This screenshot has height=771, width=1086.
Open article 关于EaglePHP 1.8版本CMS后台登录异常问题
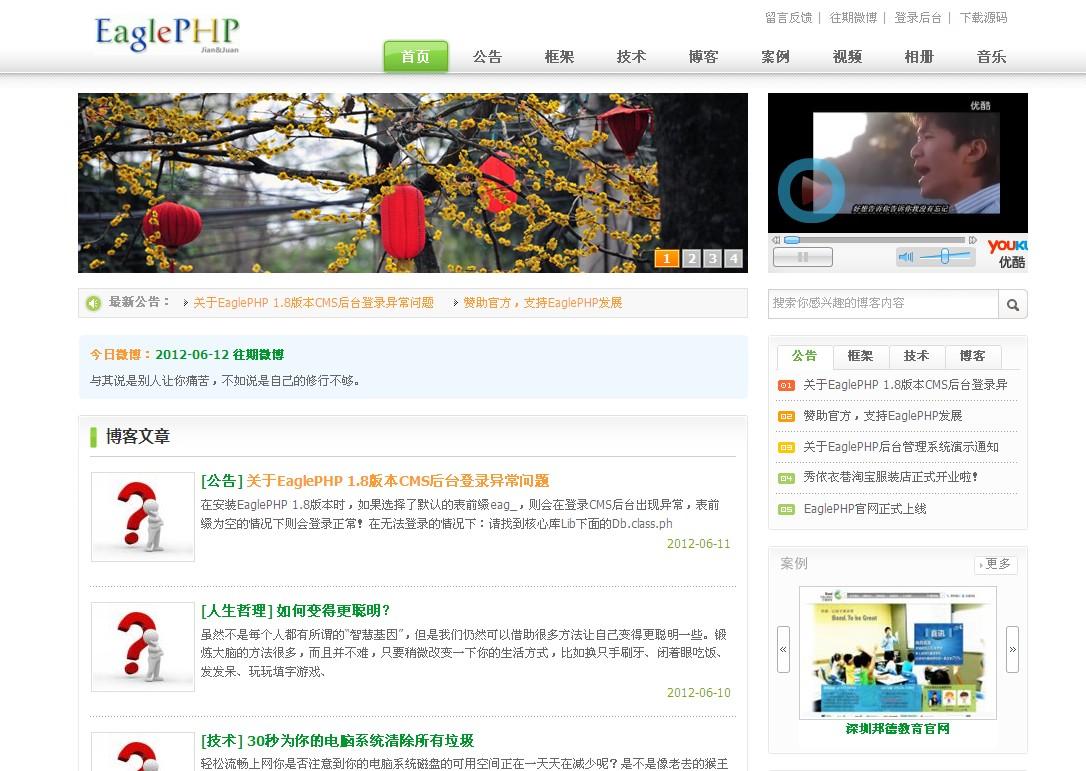(x=398, y=481)
